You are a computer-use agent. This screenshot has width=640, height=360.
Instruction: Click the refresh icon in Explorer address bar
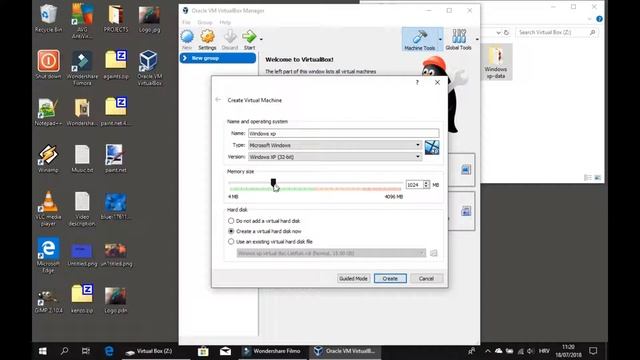(506, 32)
